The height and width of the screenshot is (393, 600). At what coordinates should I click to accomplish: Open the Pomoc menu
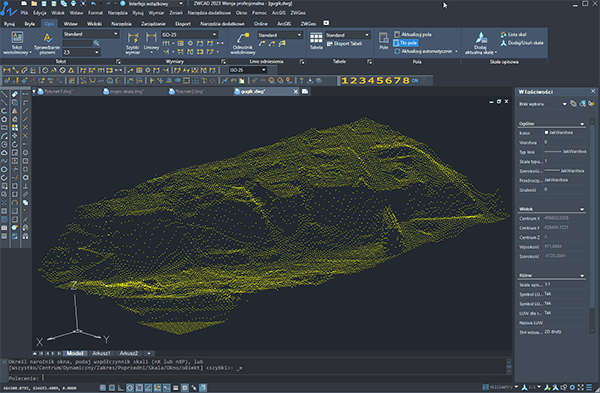[x=259, y=13]
